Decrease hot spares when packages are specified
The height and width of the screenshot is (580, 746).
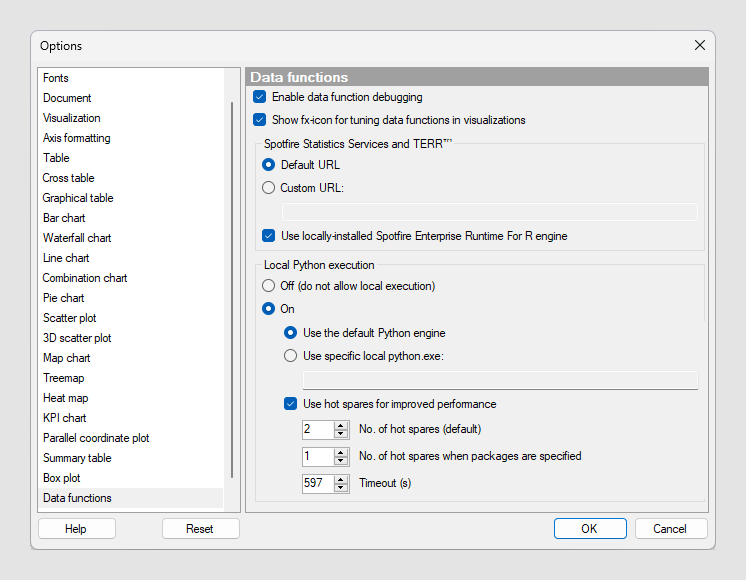point(341,461)
